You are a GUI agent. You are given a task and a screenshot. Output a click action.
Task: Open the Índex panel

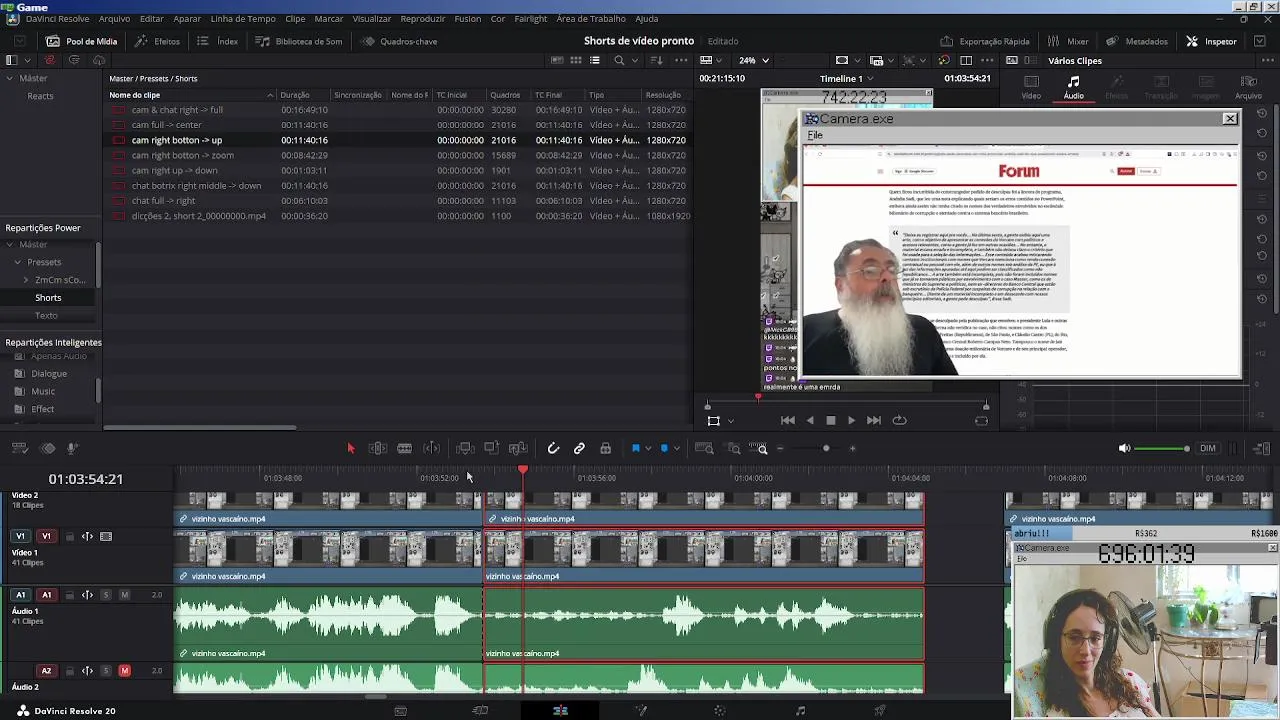218,42
